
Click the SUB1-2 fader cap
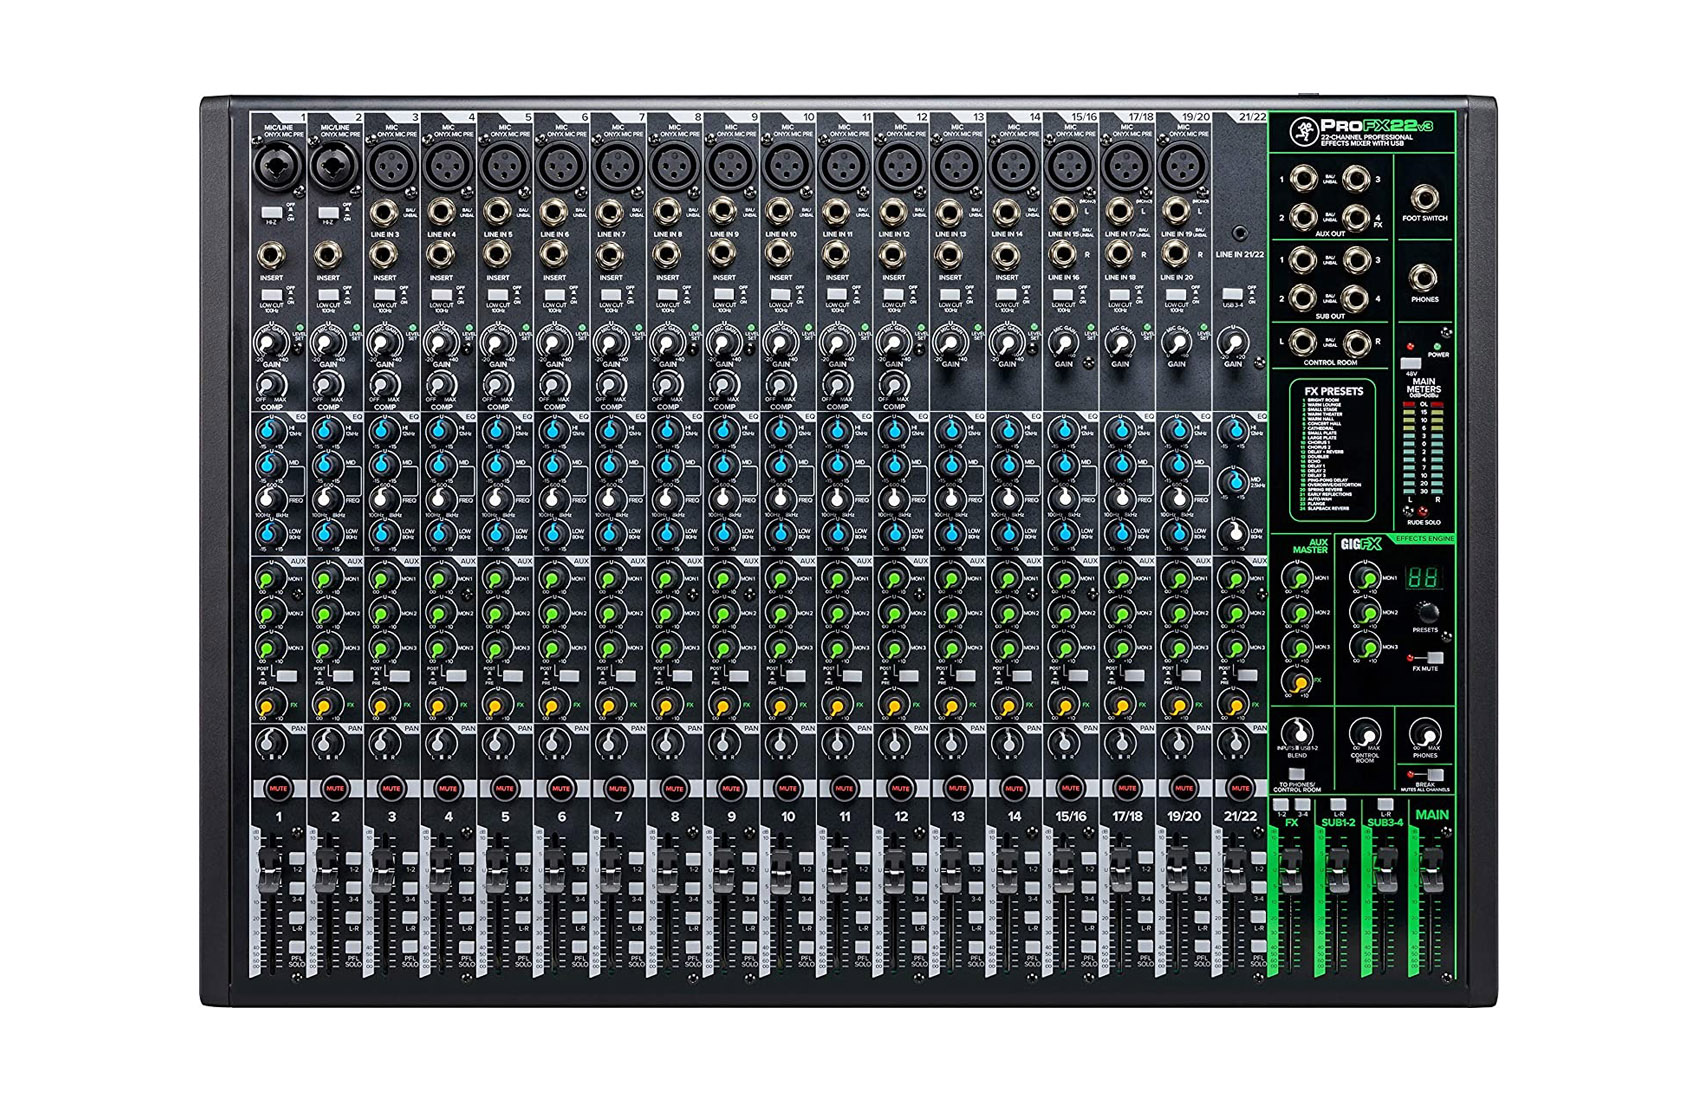tap(1338, 868)
